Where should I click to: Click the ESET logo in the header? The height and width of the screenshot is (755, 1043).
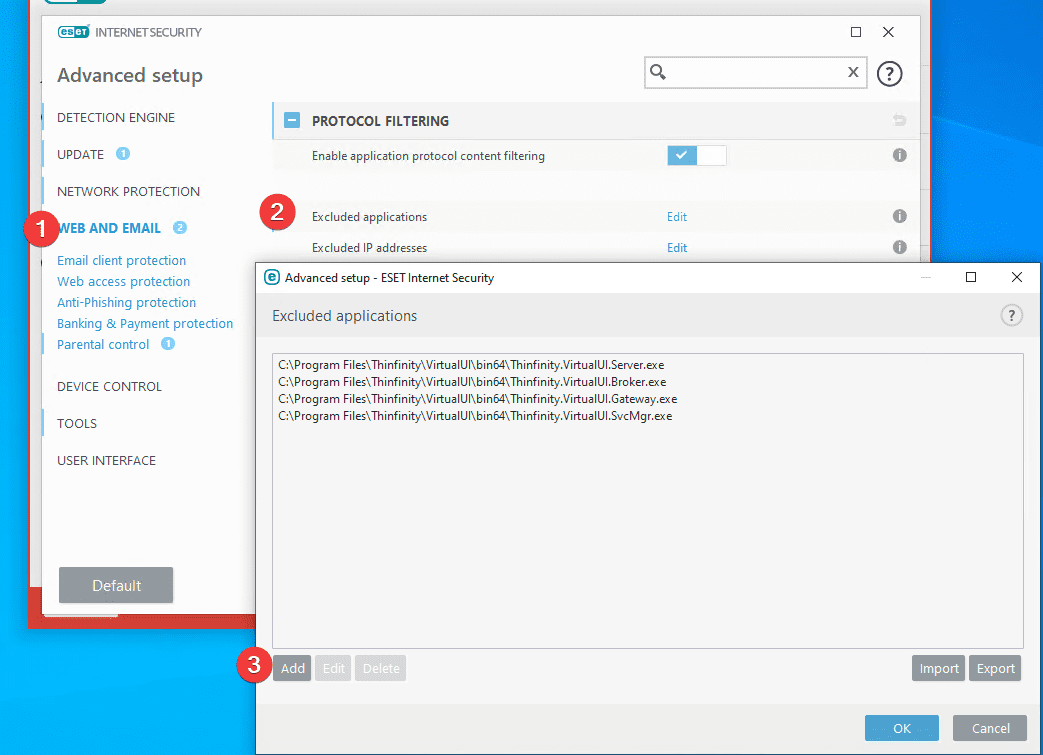pyautogui.click(x=73, y=31)
